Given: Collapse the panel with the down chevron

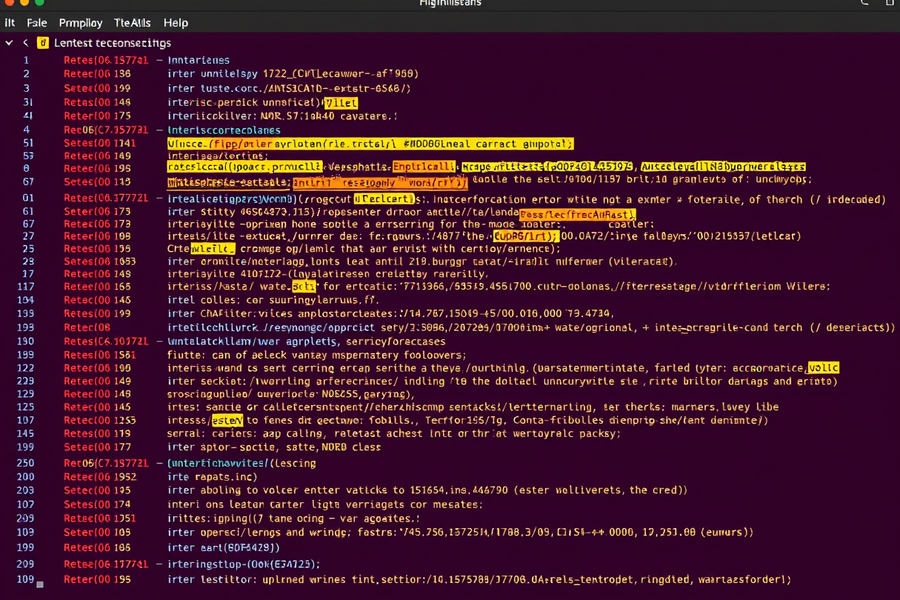Looking at the screenshot, I should pyautogui.click(x=9, y=43).
